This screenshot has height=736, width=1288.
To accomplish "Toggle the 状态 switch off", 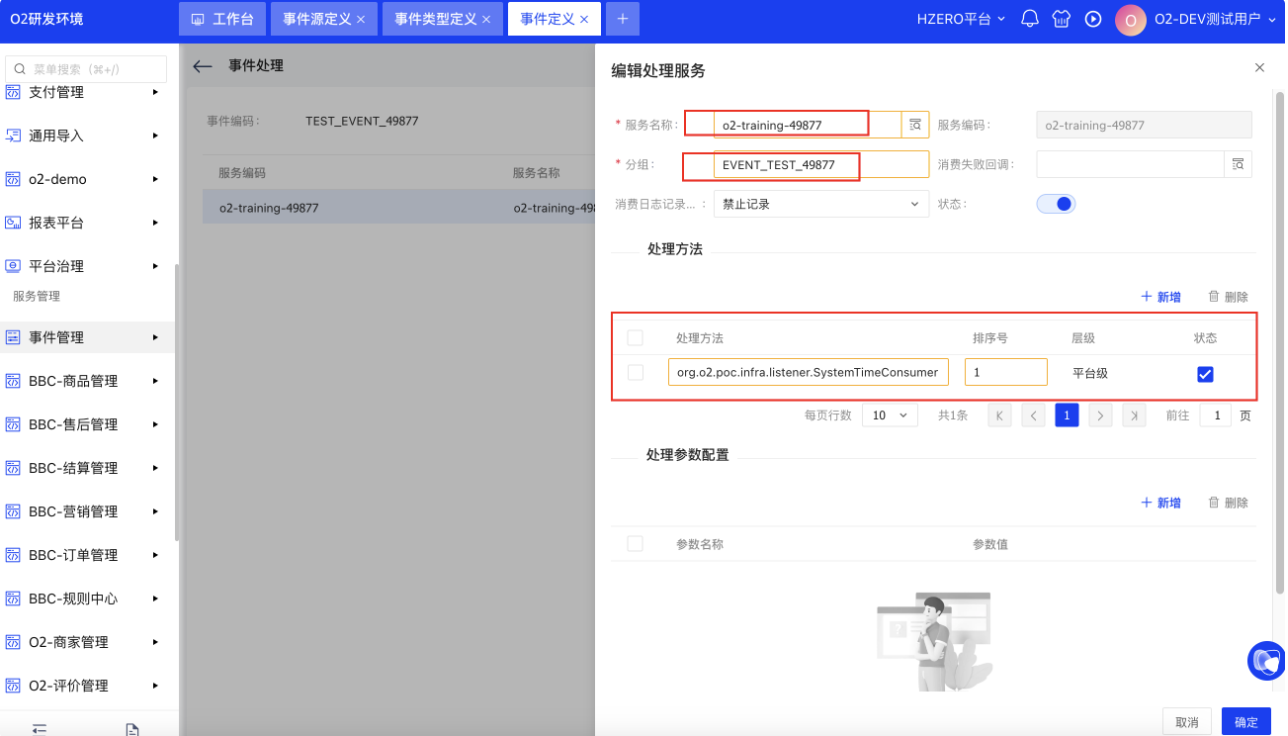I will coord(1055,204).
